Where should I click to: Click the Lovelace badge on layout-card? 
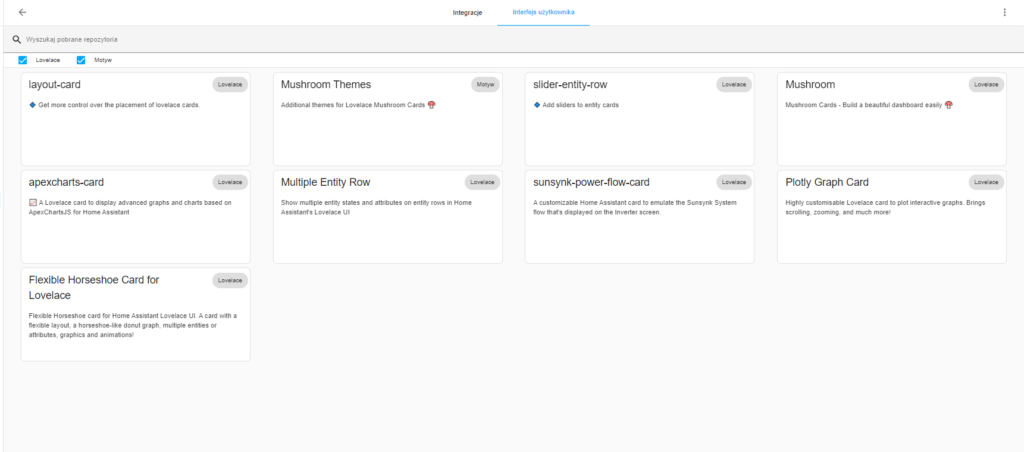point(229,85)
